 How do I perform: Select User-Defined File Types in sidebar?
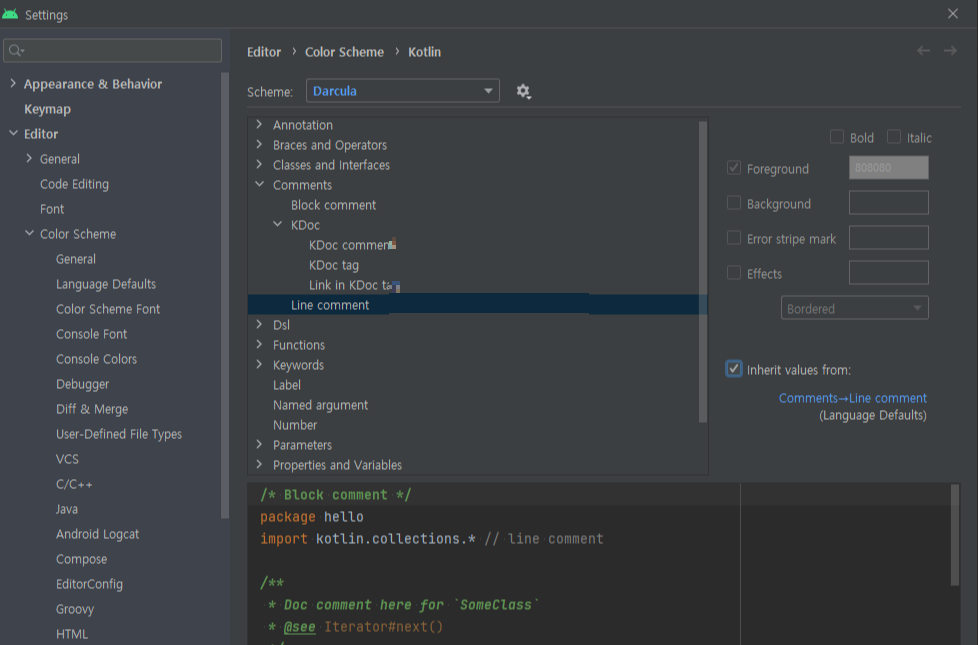[x=119, y=434]
